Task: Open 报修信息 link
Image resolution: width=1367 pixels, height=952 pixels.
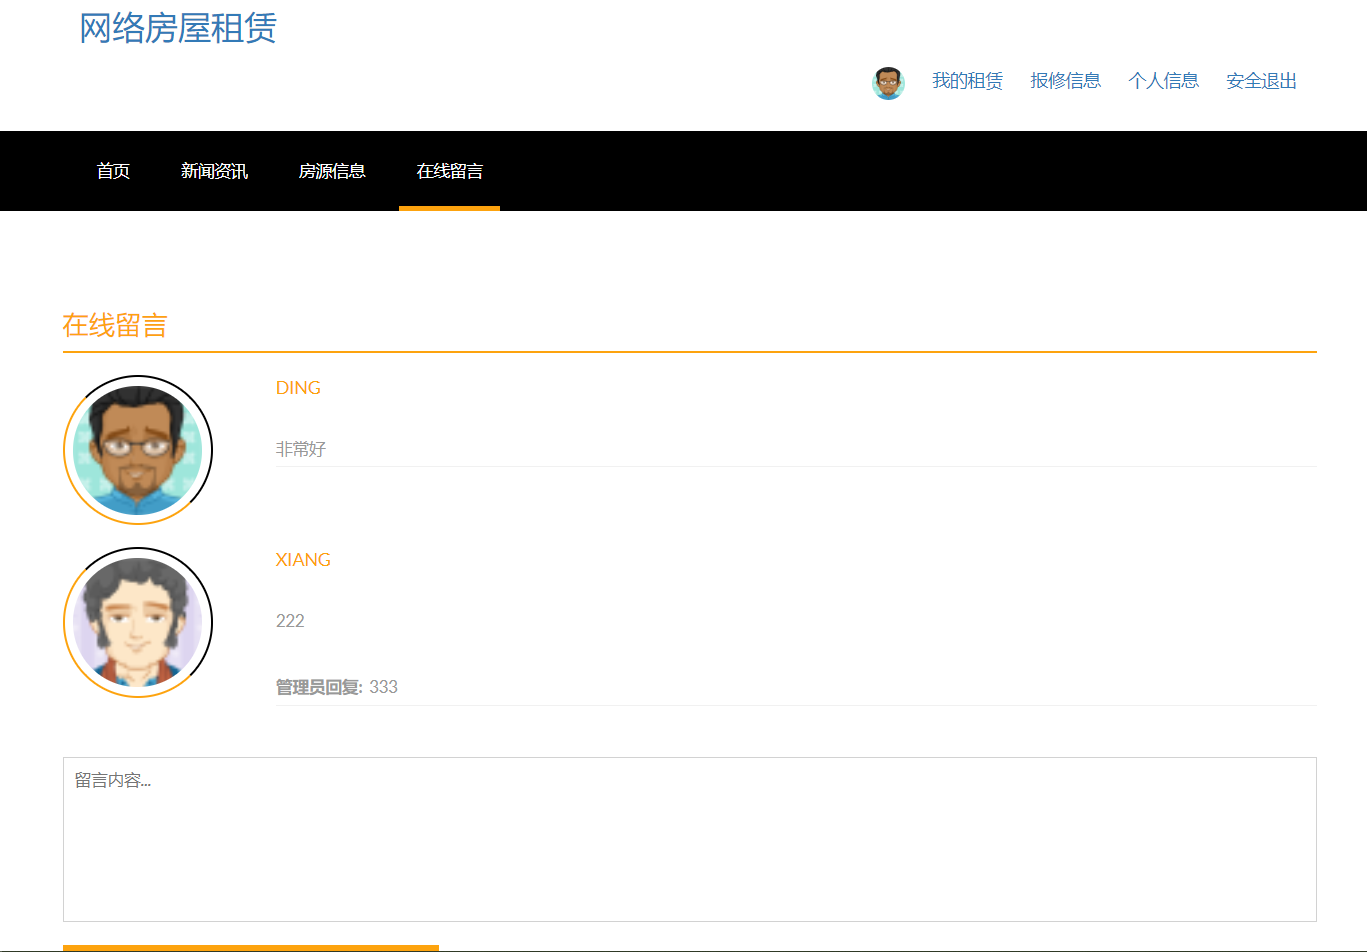Action: pyautogui.click(x=1065, y=81)
